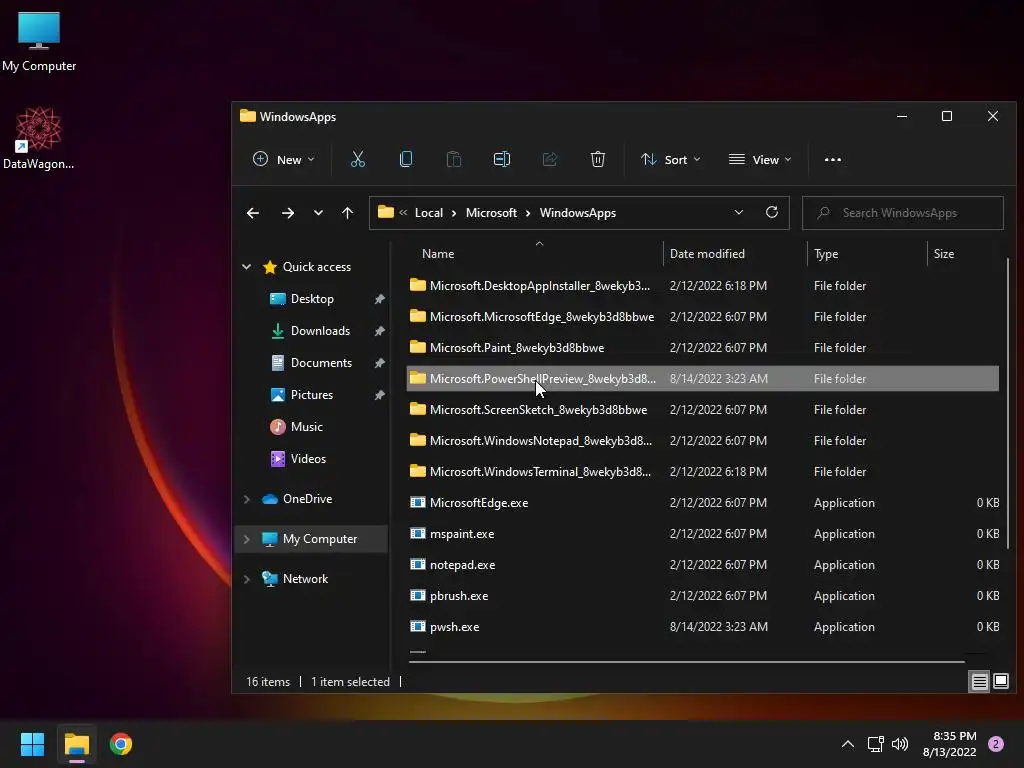
Task: Select Microsoft.MicrosoftEdge_8wekyb3d8bbwe folder
Action: 703,317
